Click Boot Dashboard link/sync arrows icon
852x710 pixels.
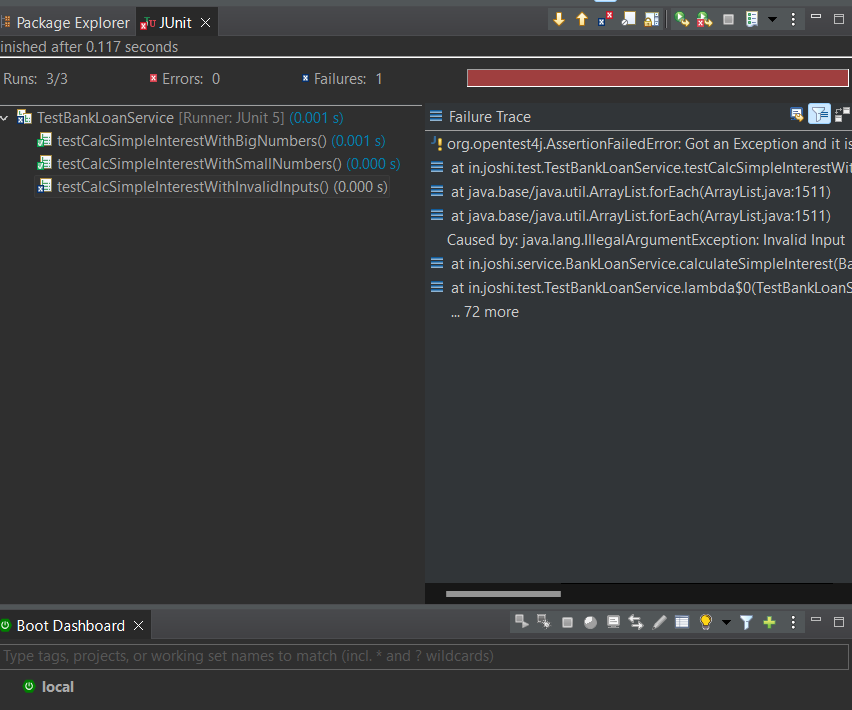(x=636, y=622)
